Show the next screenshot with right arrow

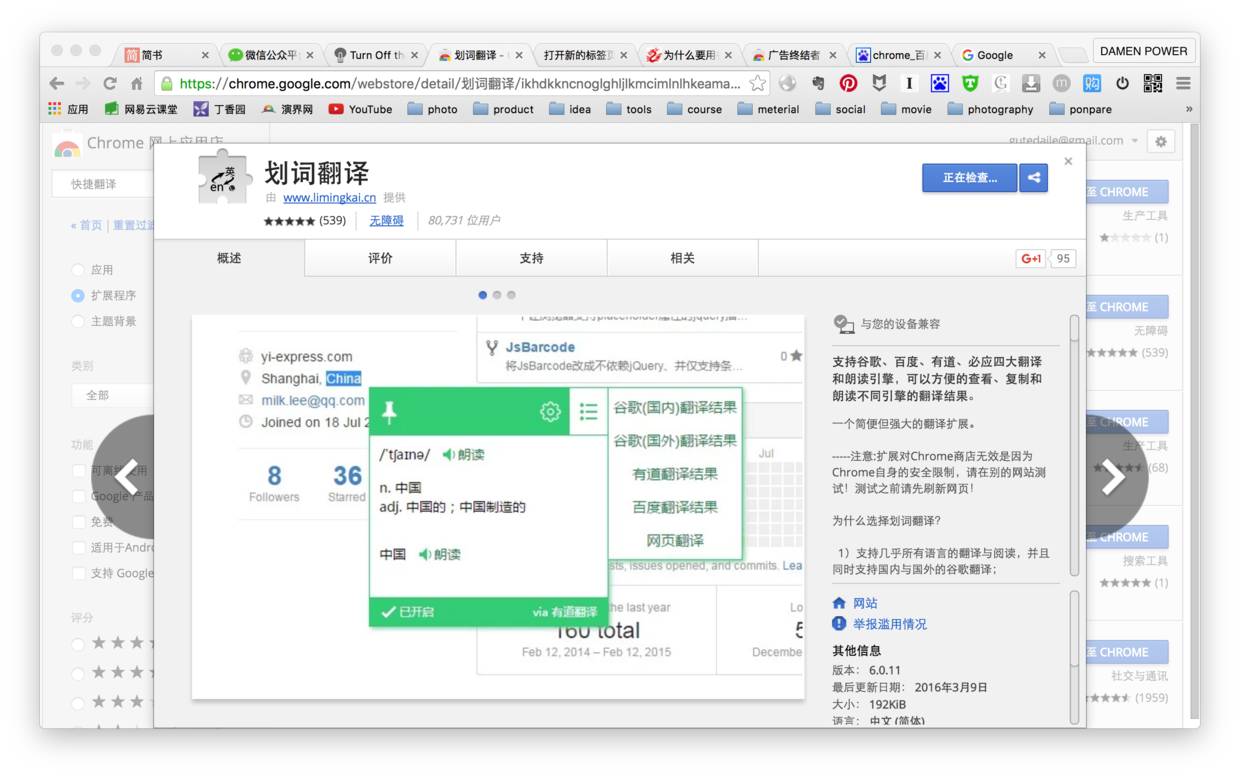click(x=1113, y=477)
